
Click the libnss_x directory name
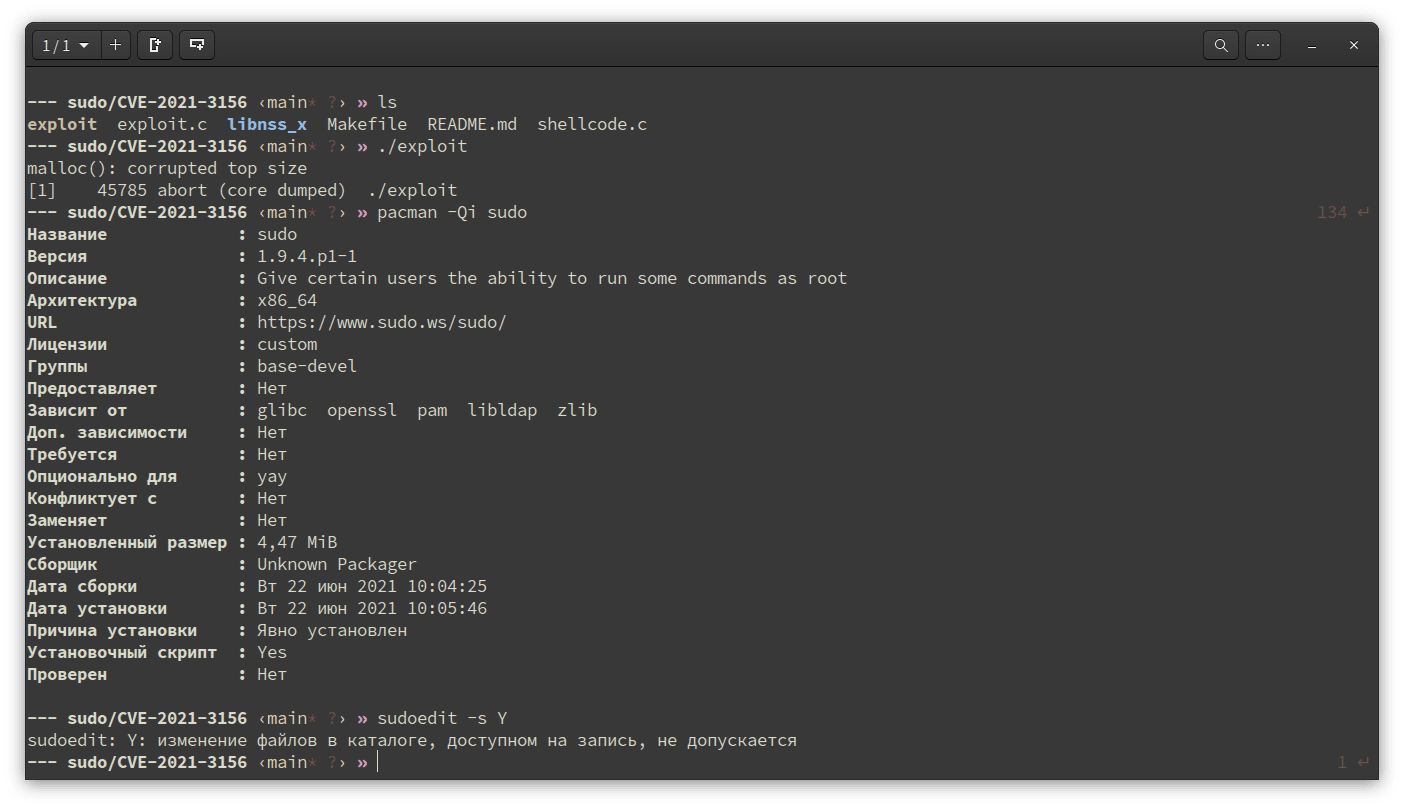[267, 124]
